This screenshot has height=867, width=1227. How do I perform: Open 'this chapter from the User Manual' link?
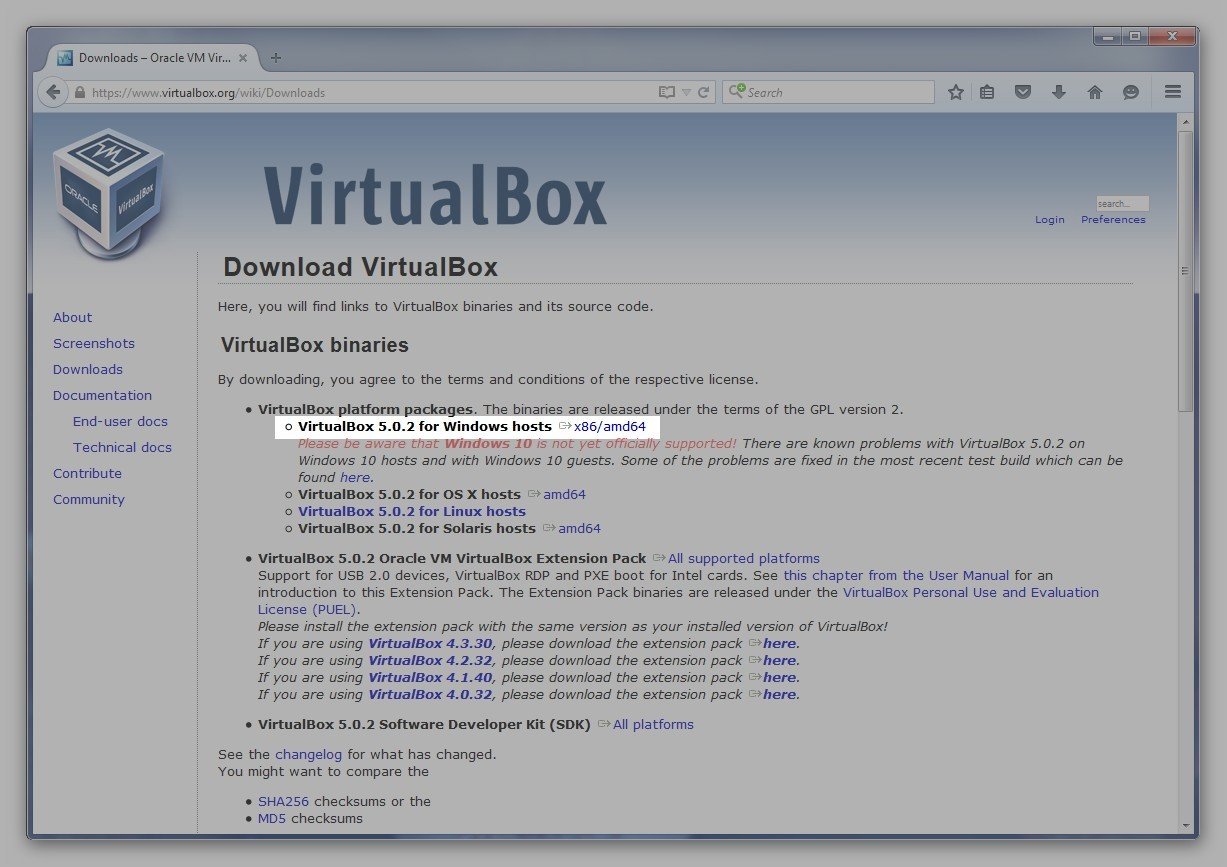896,575
